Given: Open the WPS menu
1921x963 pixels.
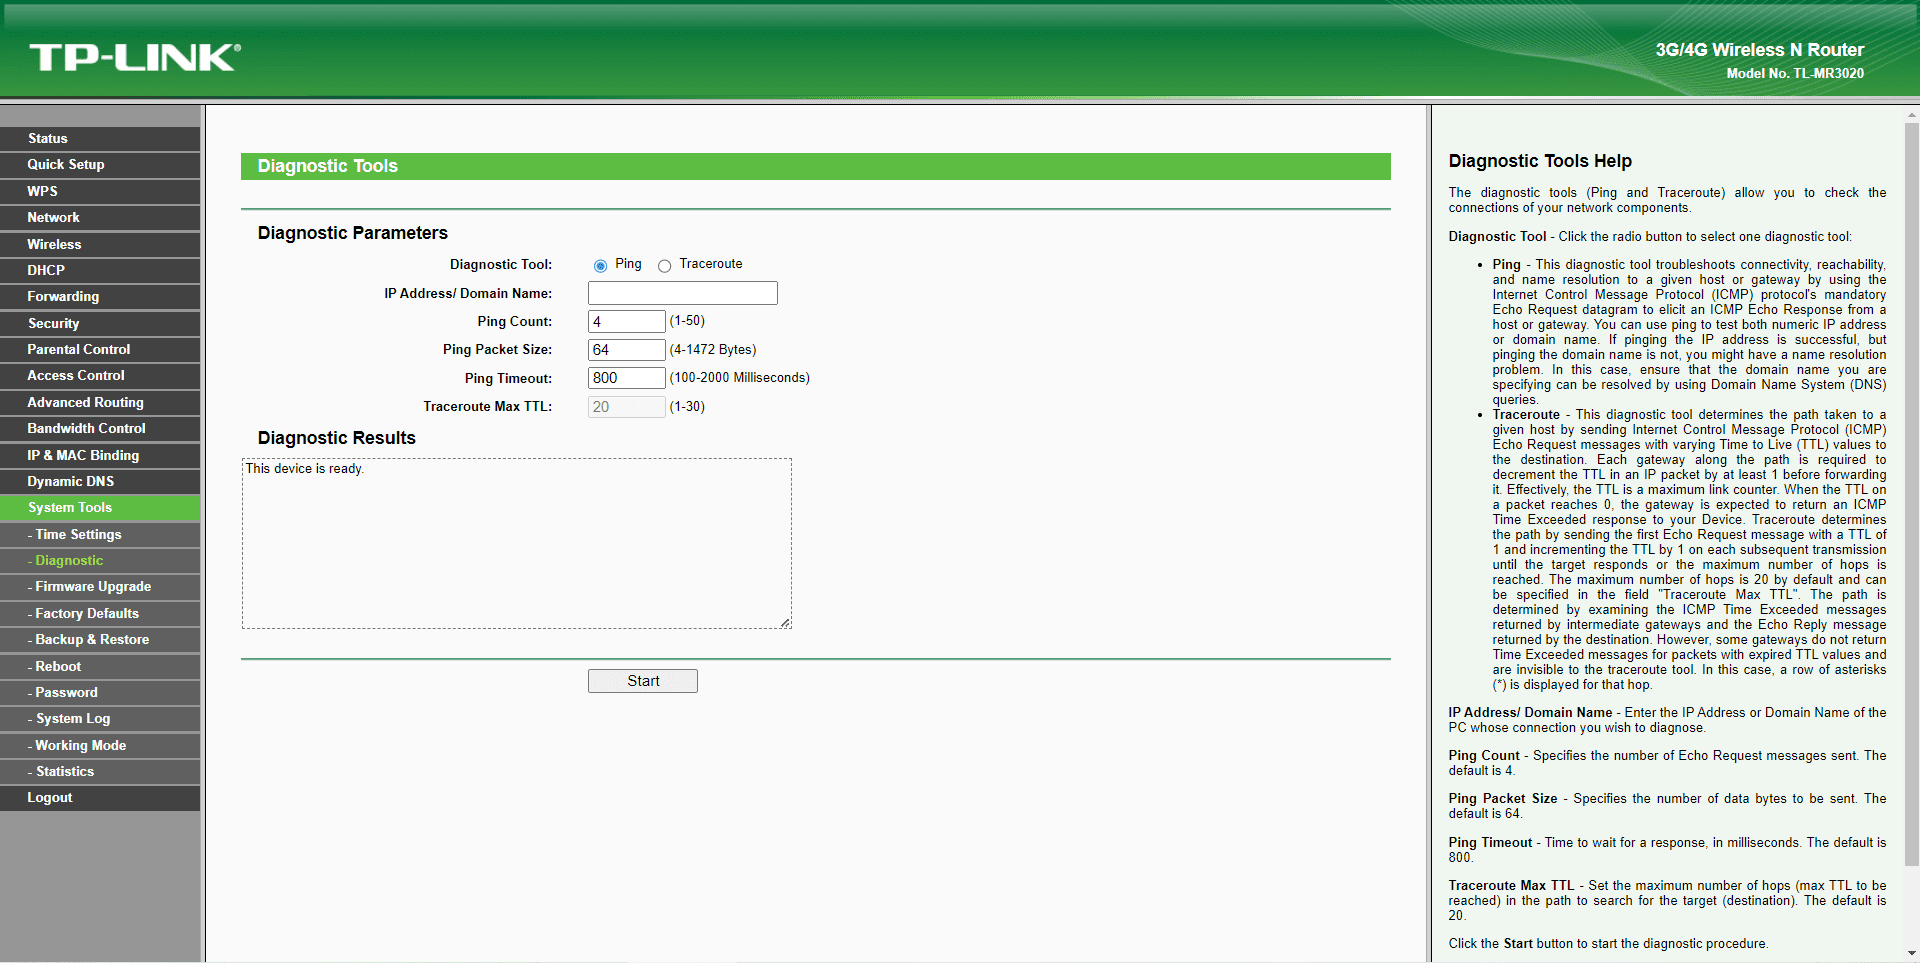Looking at the screenshot, I should (100, 191).
